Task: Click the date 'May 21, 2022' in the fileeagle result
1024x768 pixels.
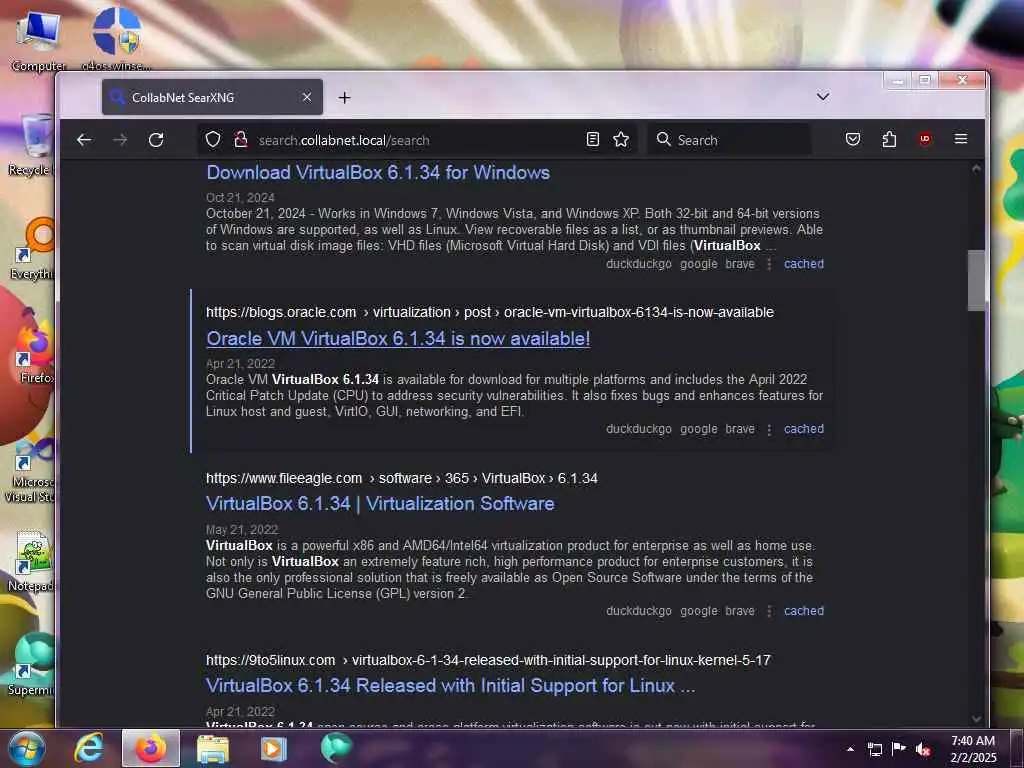Action: pyautogui.click(x=242, y=530)
